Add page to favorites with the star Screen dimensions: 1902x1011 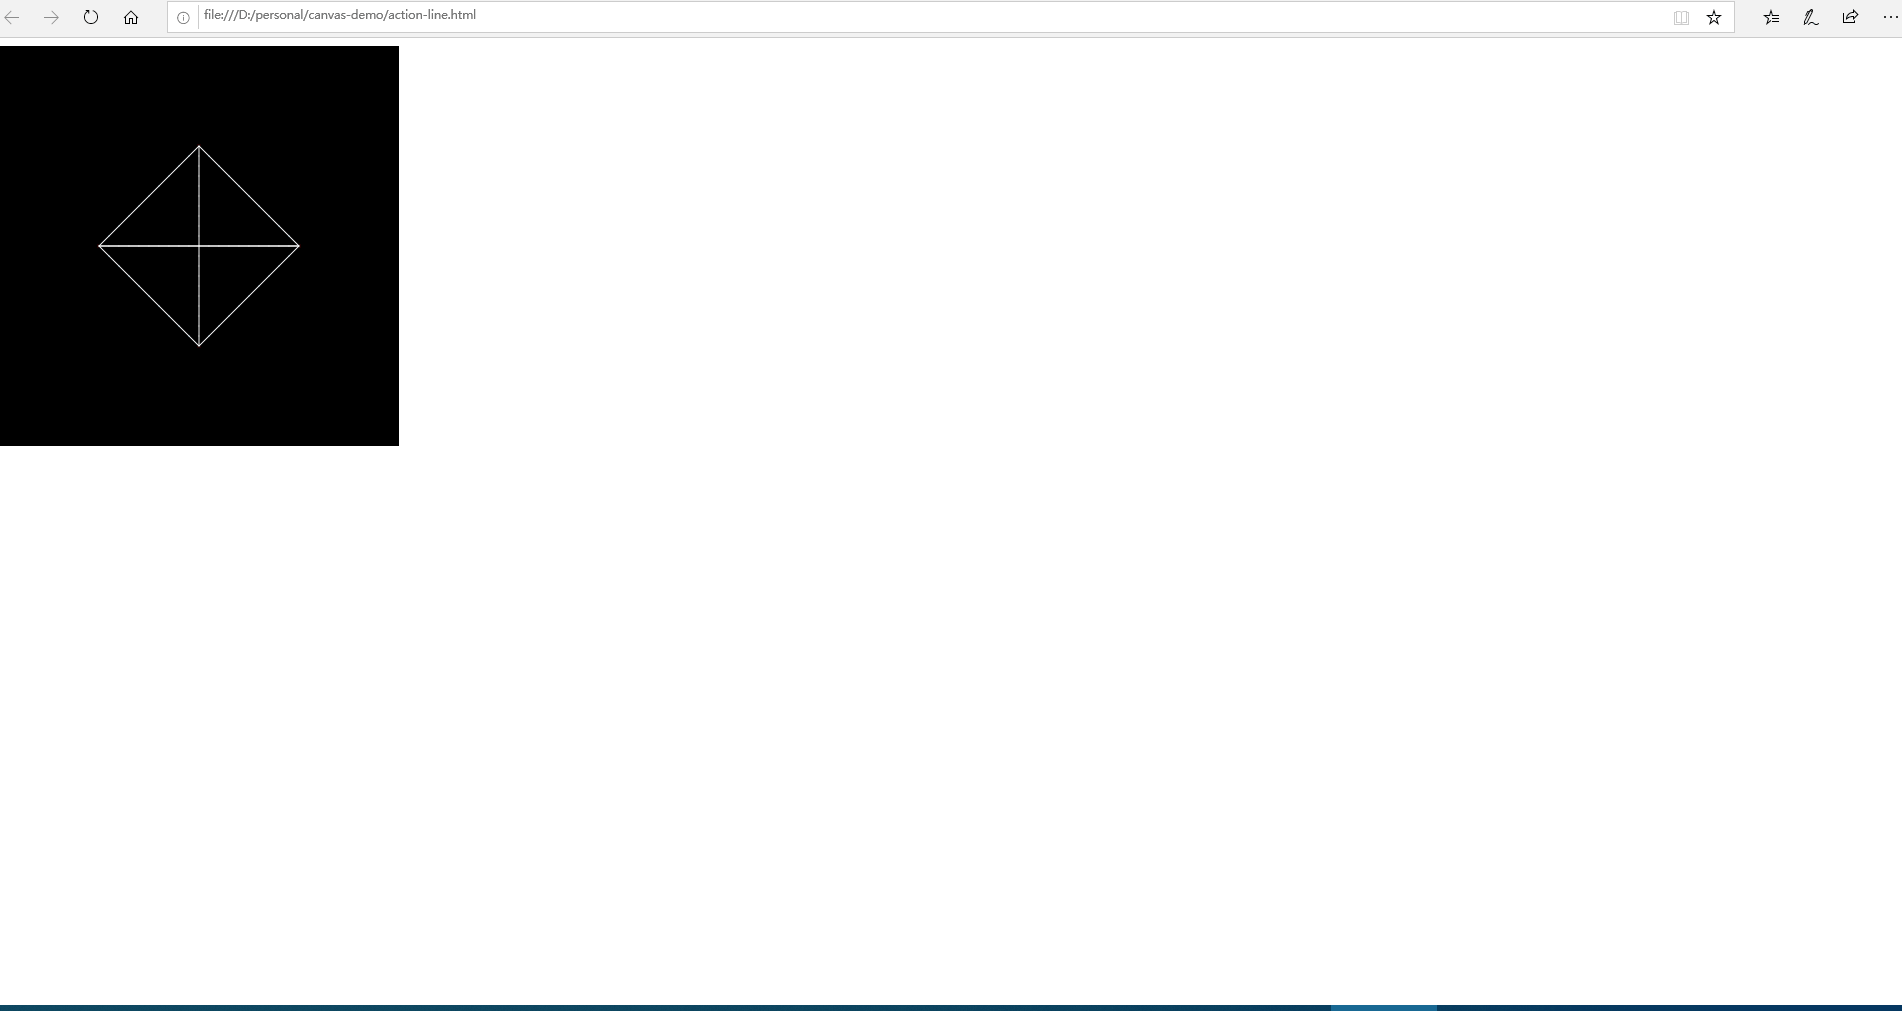[1714, 17]
